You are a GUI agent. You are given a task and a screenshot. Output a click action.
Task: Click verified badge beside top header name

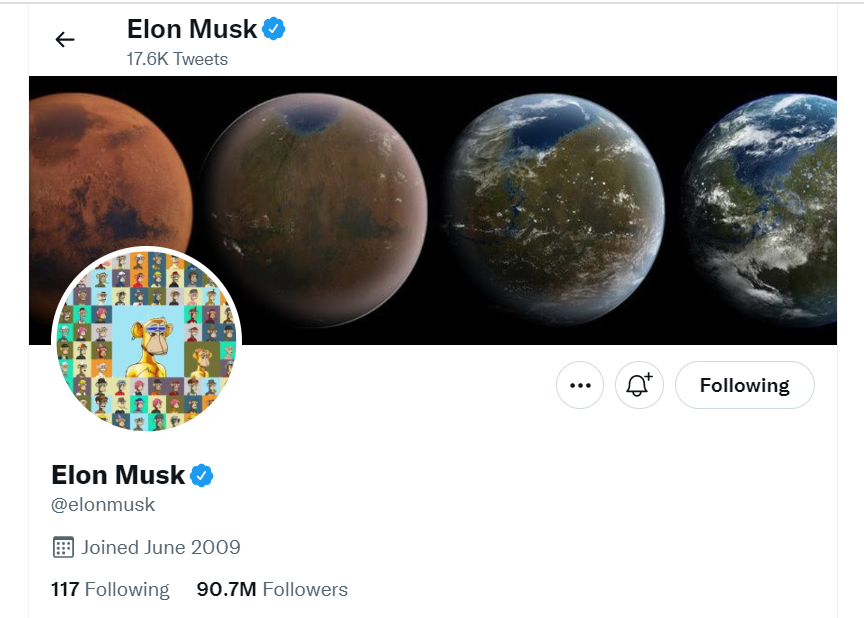pyautogui.click(x=274, y=29)
